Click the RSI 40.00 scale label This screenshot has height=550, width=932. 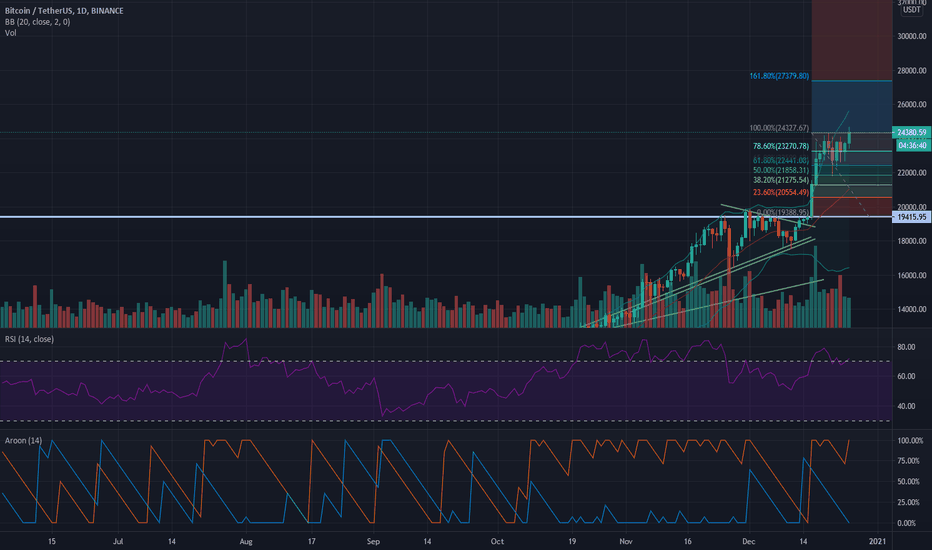coord(906,407)
